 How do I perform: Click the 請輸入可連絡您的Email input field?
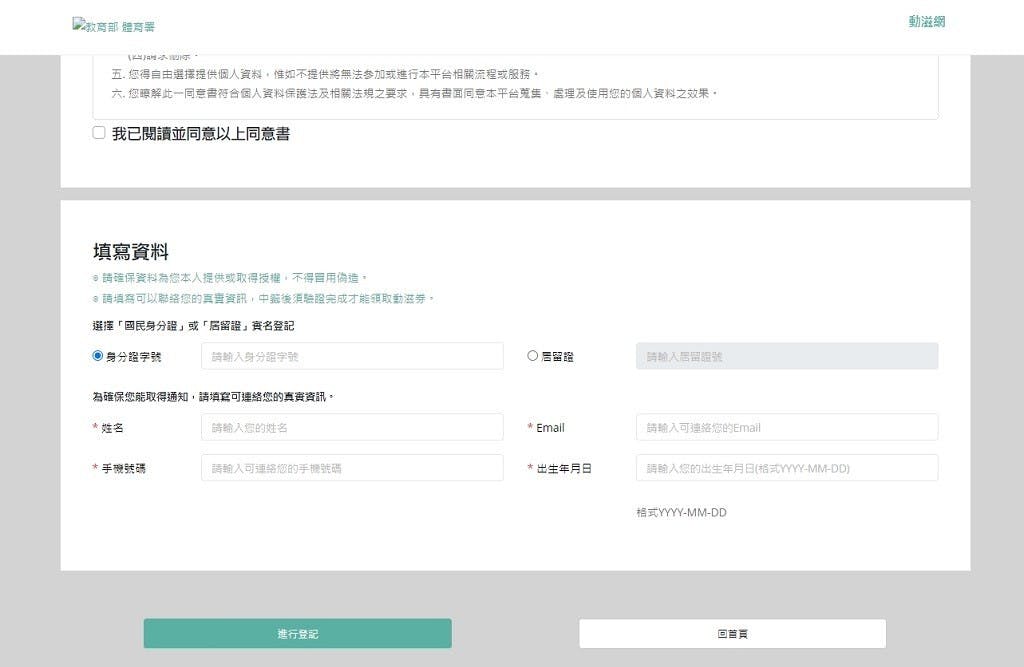(x=786, y=427)
